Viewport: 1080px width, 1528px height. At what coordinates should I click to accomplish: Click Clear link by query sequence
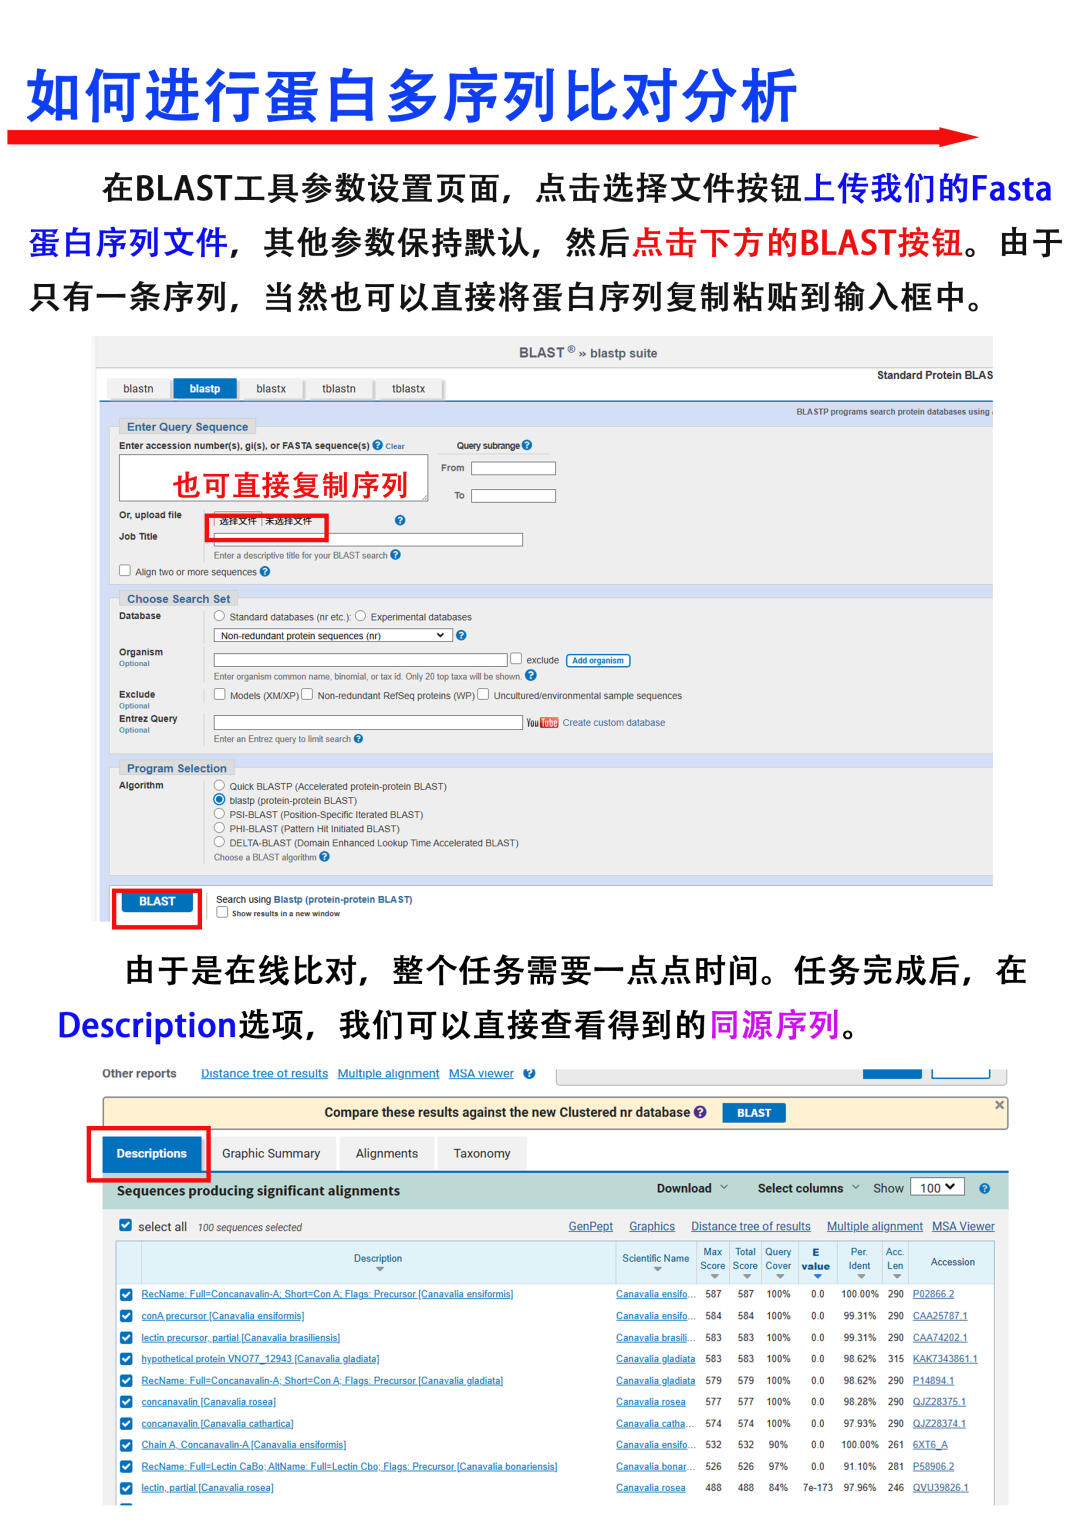click(395, 446)
